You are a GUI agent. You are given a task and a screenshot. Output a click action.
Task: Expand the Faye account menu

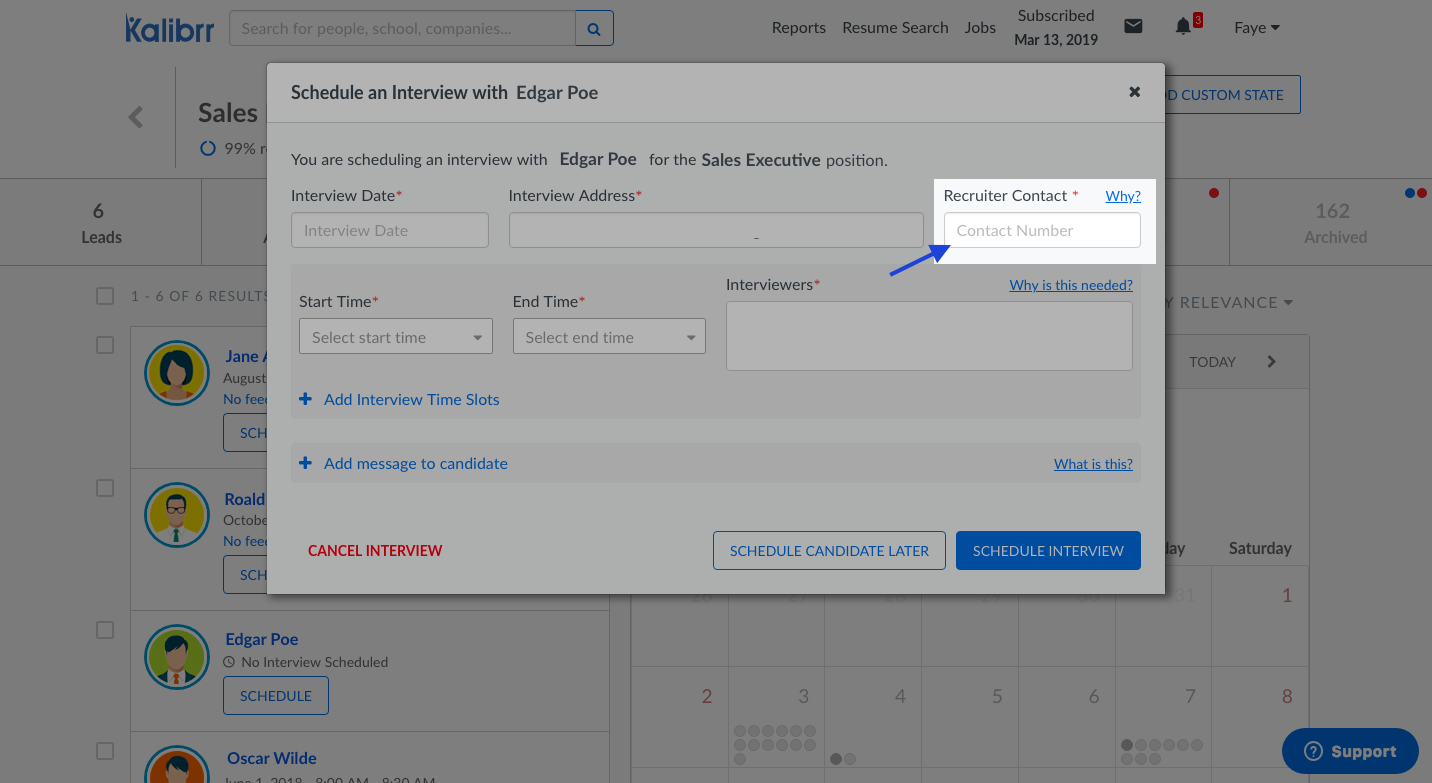pyautogui.click(x=1257, y=28)
